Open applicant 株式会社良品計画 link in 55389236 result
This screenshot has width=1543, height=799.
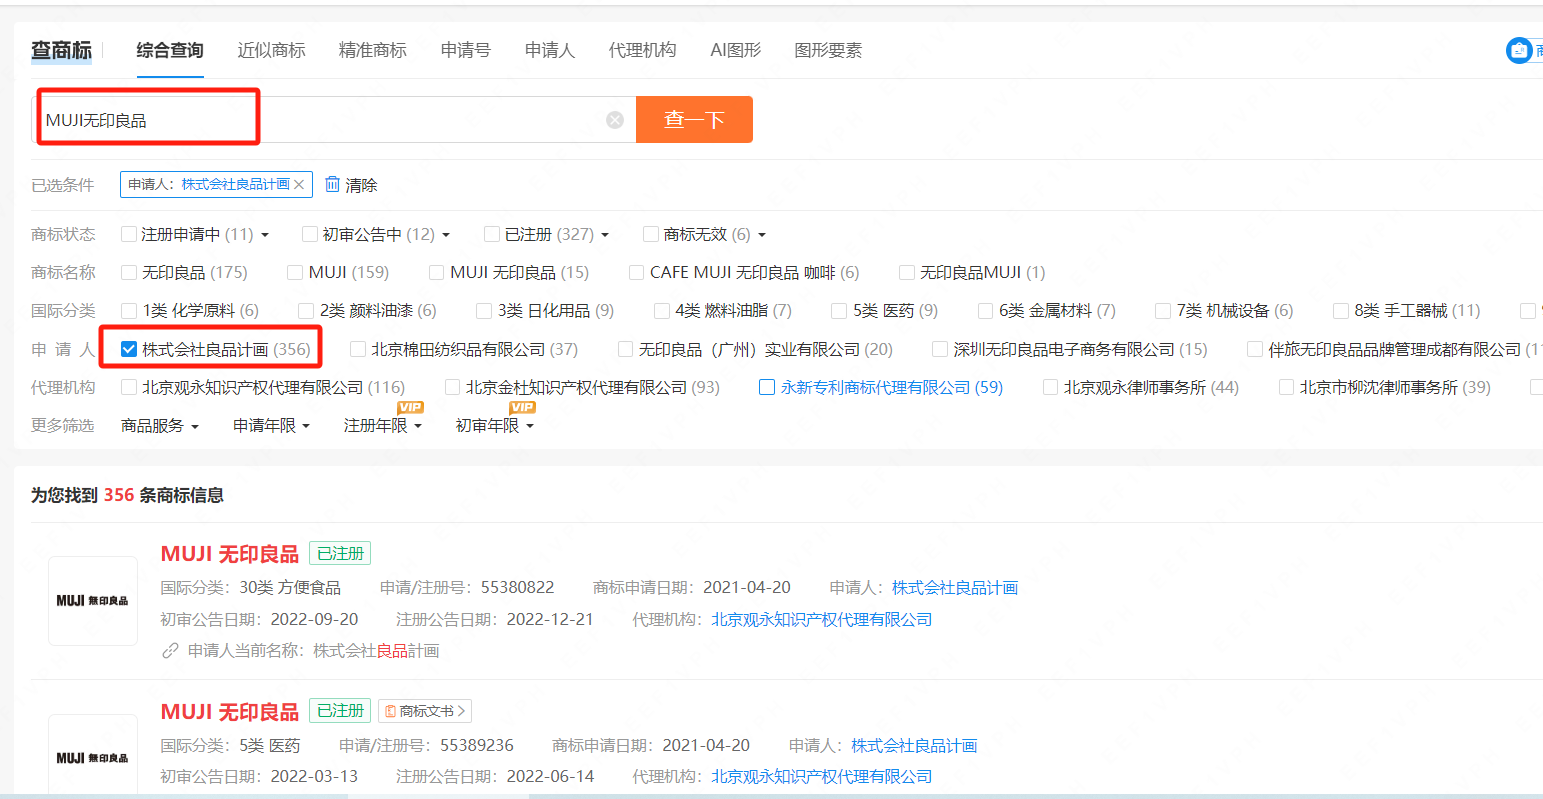coord(914,746)
